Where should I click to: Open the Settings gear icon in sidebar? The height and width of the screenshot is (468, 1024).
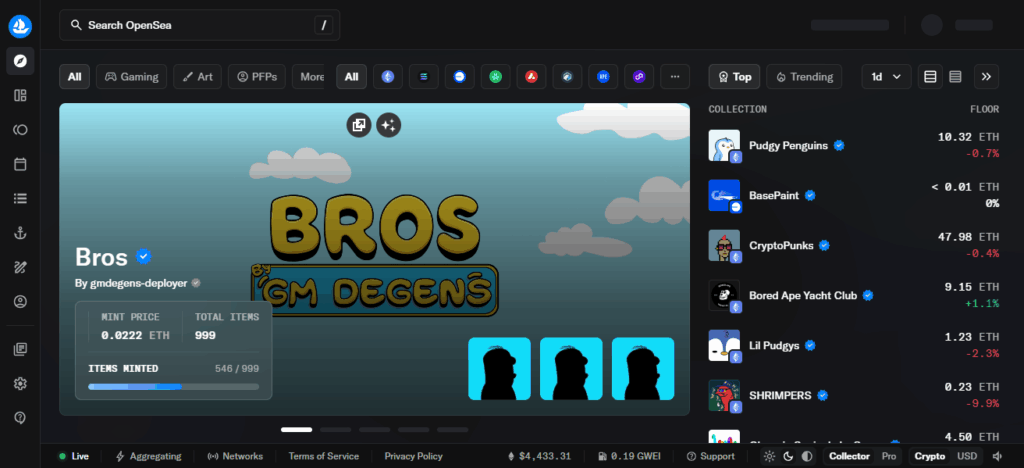click(20, 383)
